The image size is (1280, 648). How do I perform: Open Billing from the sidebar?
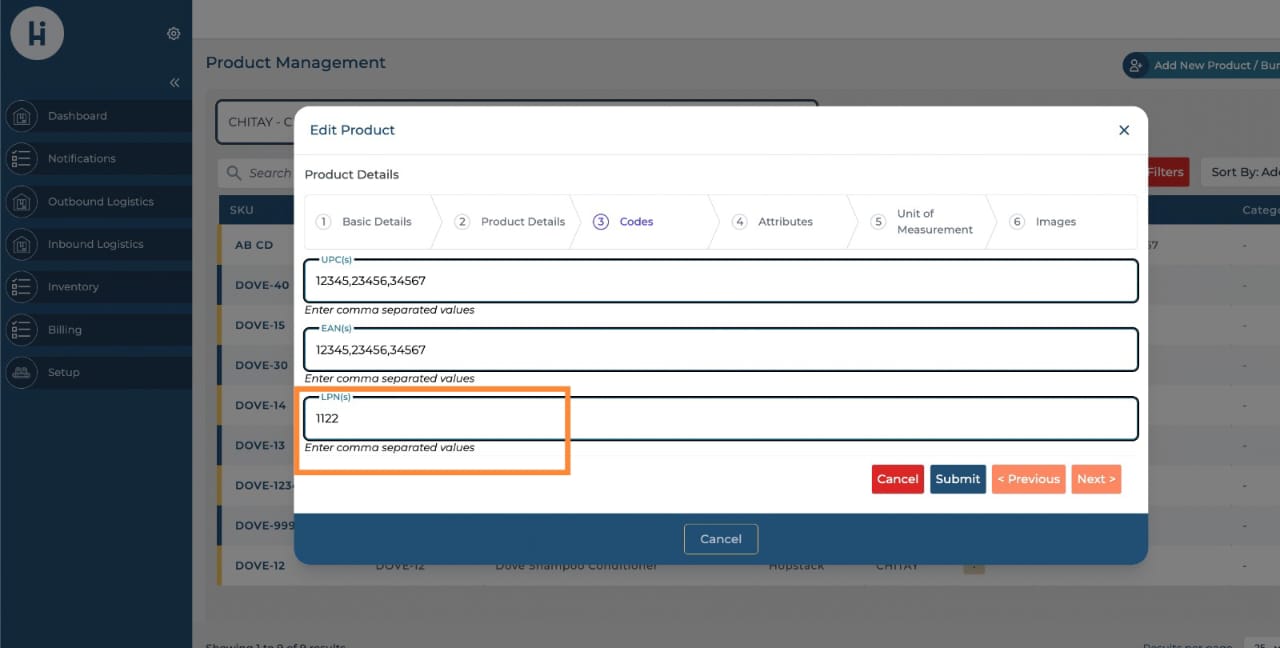point(65,330)
